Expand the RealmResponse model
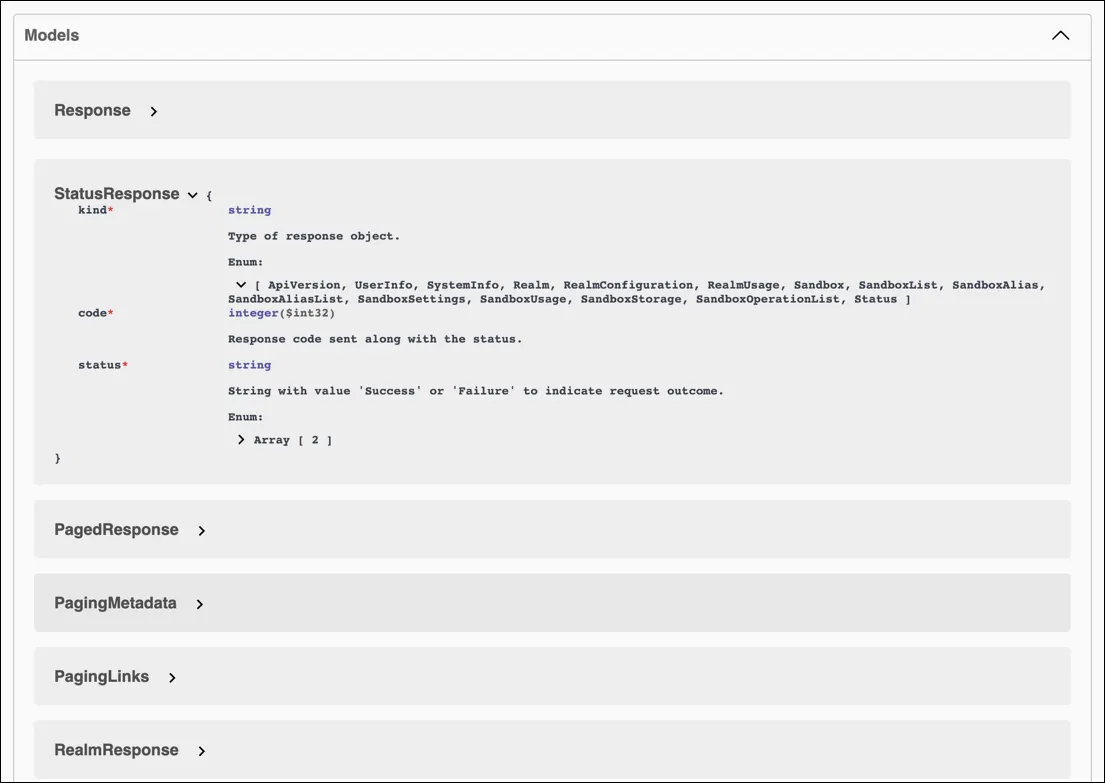Screen dimensions: 1105x783 (201, 750)
